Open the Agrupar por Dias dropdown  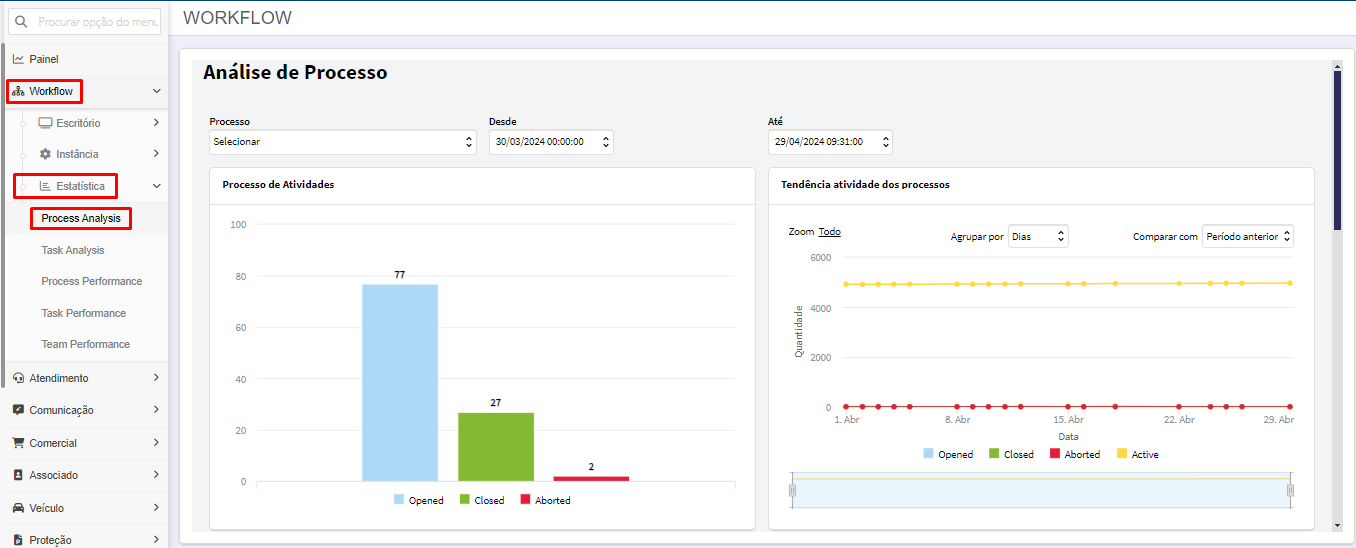pyautogui.click(x=1038, y=236)
